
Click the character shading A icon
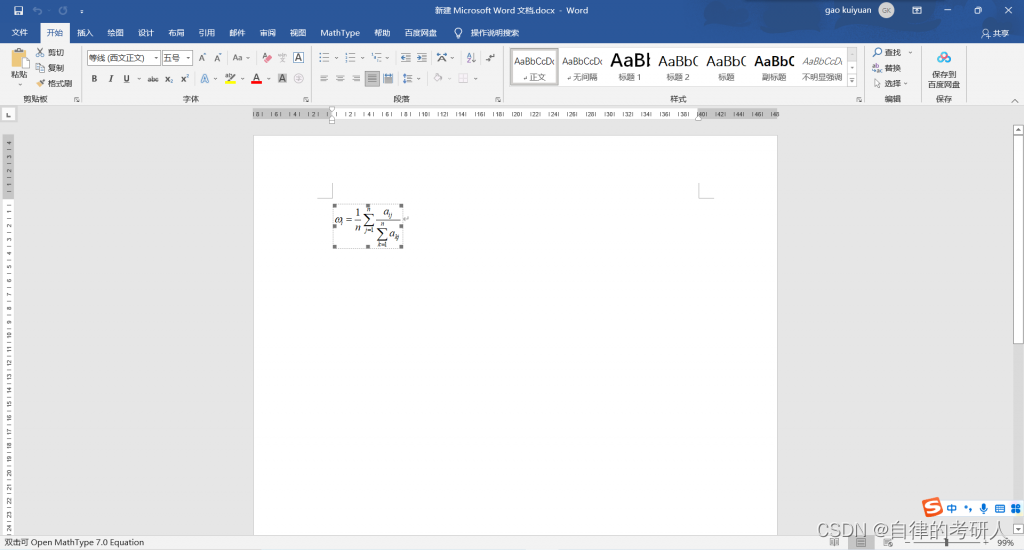click(282, 78)
